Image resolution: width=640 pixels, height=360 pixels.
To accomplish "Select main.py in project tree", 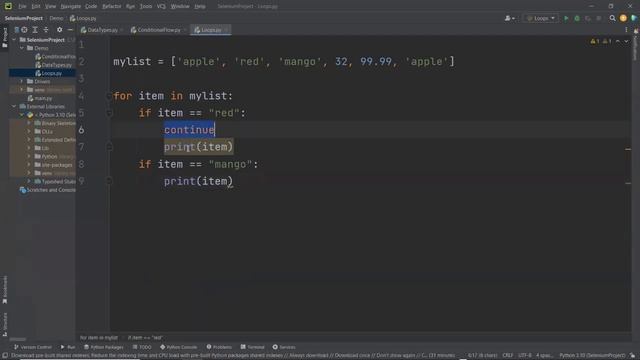I will (x=40, y=98).
